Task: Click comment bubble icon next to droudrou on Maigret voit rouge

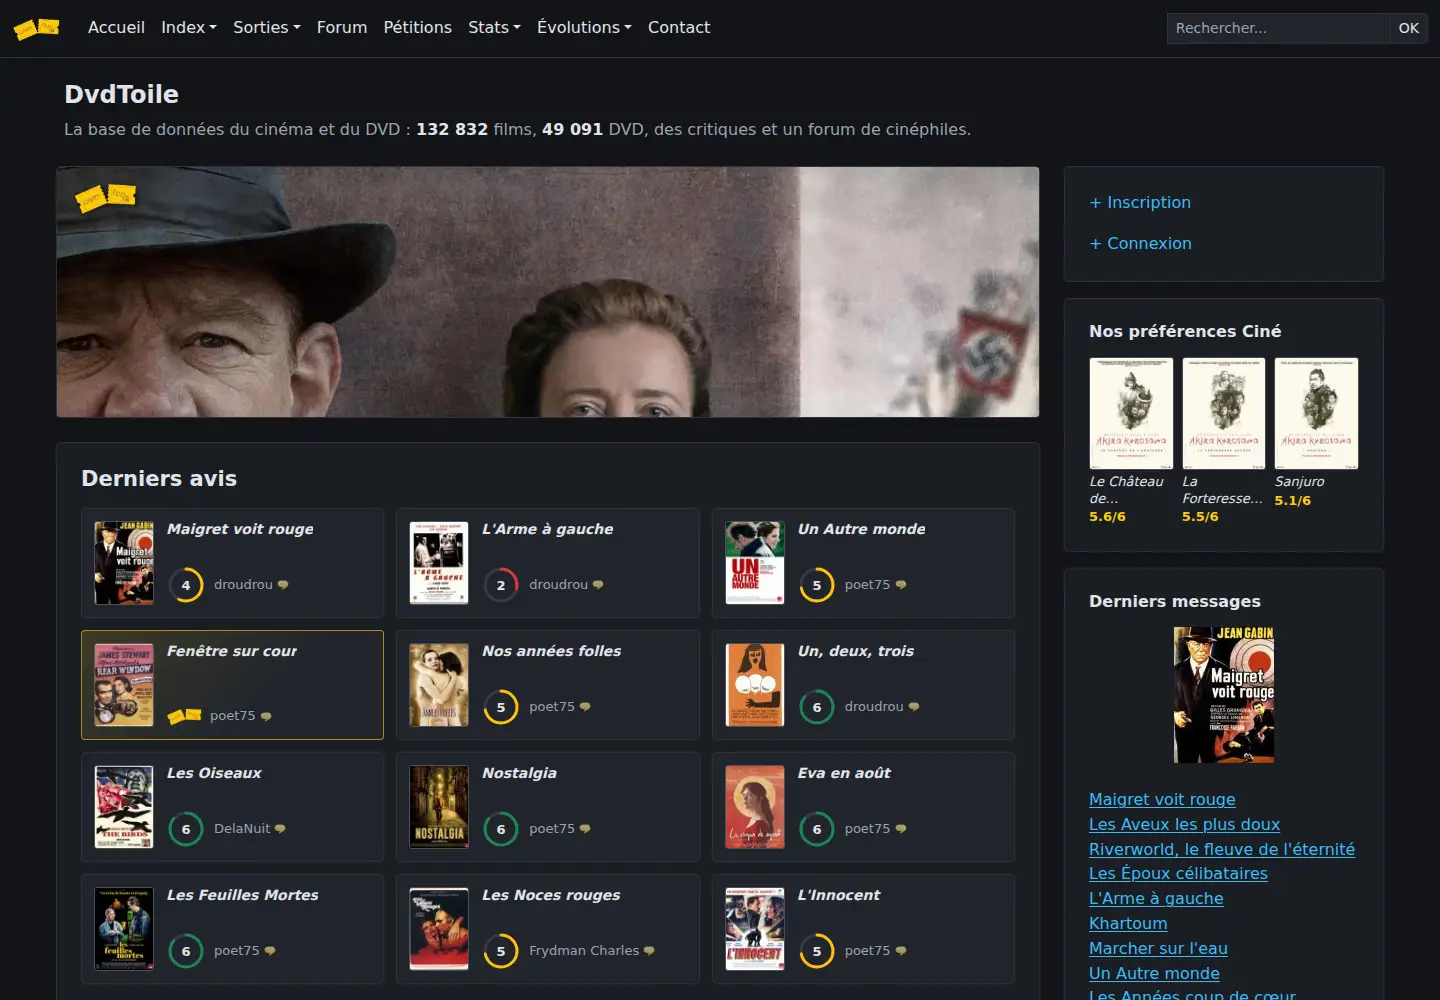Action: coord(283,585)
